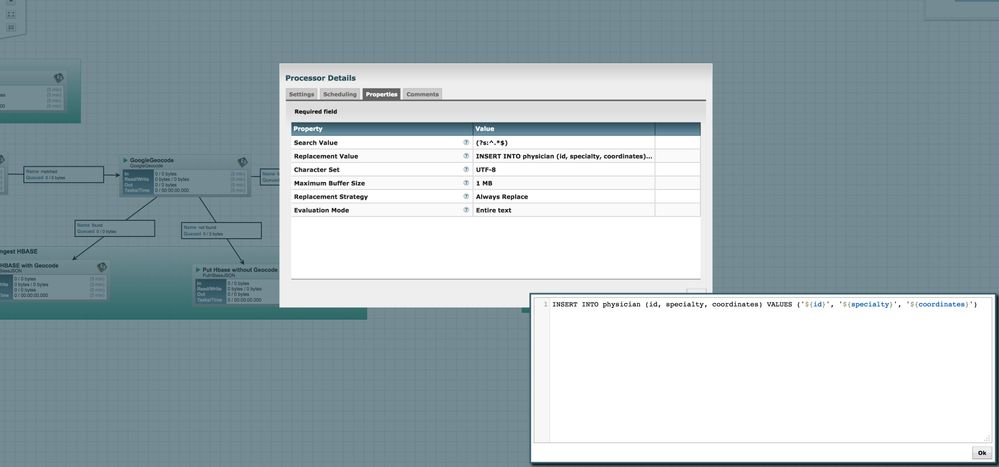
Task: Open the Entire text evaluation mode value
Action: tap(564, 210)
